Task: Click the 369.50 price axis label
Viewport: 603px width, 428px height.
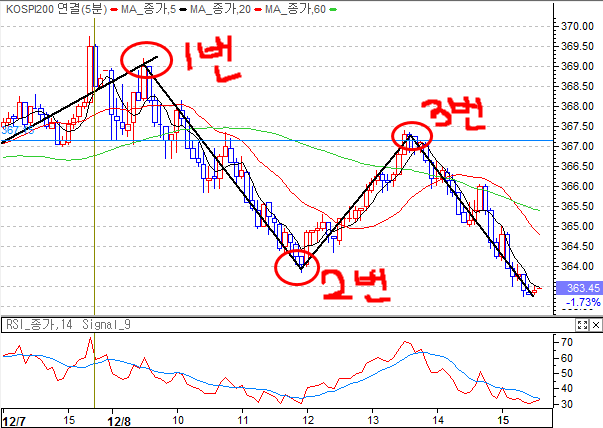Action: coord(577,46)
